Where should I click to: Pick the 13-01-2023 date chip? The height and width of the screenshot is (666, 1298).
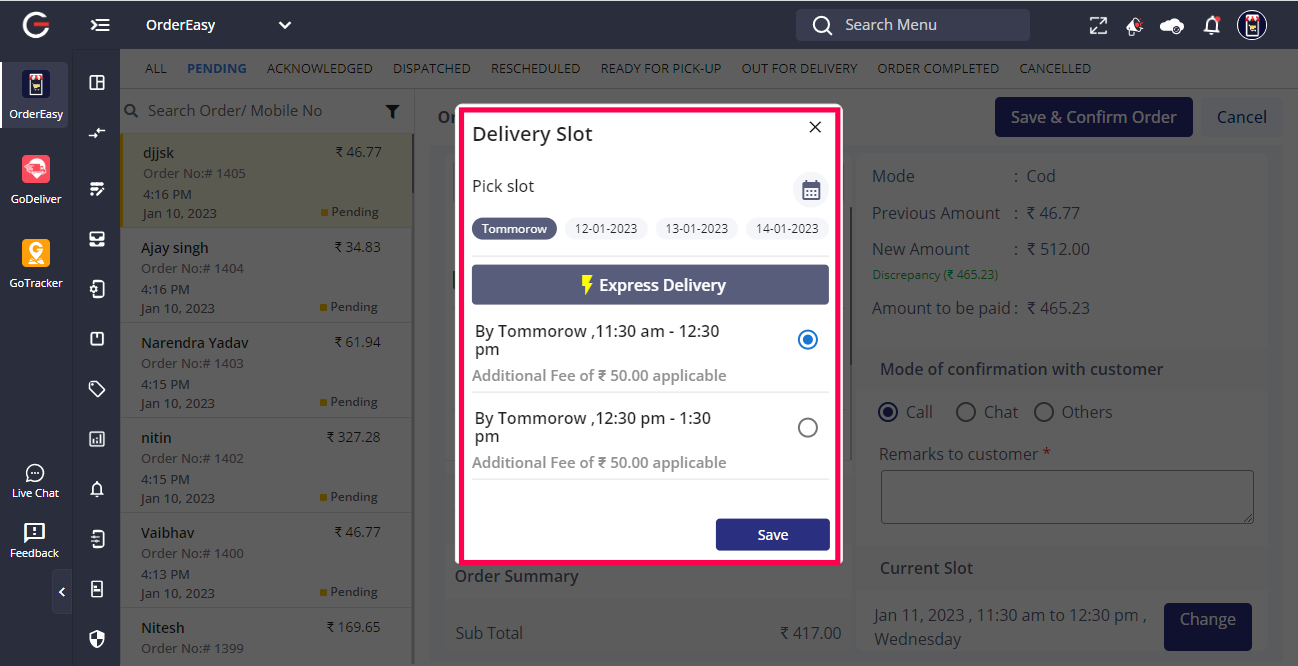point(696,229)
